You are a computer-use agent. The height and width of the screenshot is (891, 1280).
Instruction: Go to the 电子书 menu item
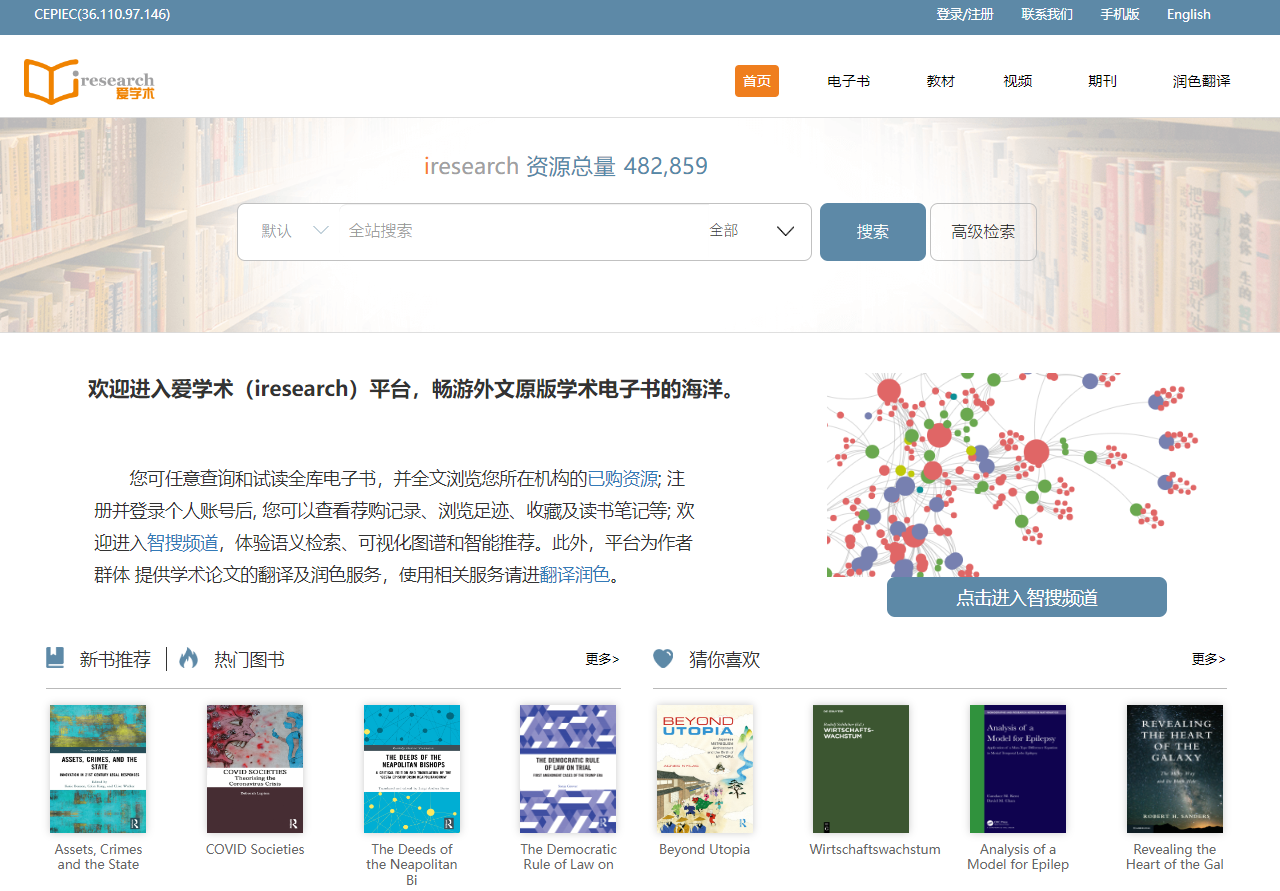[848, 81]
